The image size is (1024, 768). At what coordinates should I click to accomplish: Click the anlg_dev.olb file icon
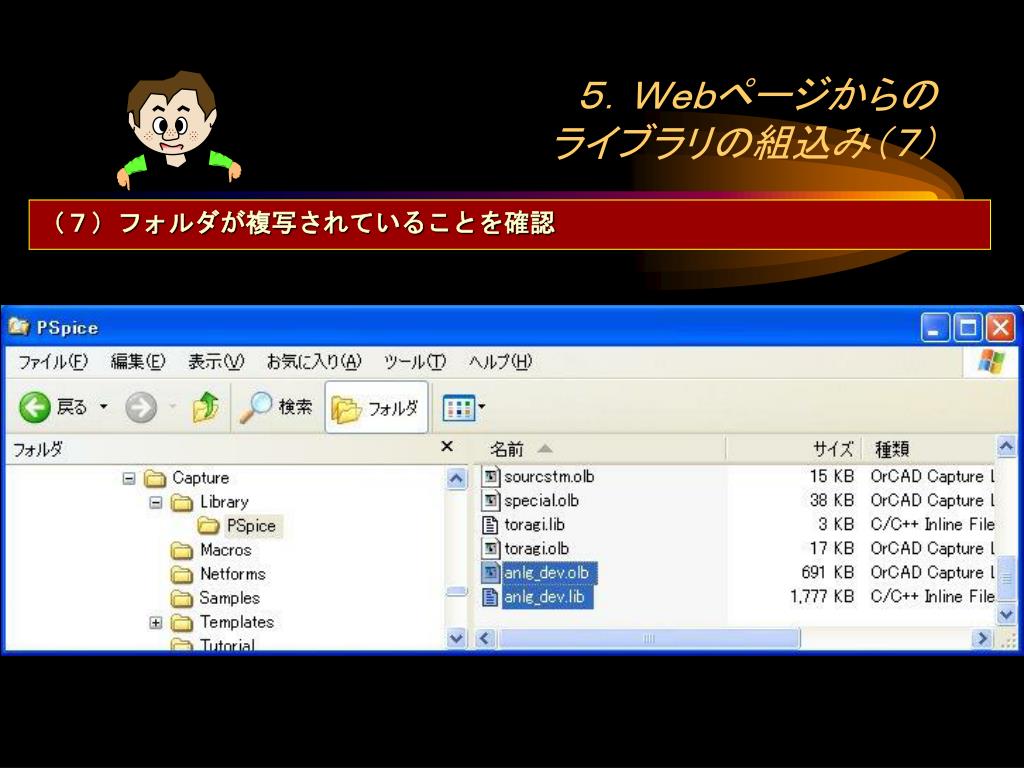[x=490, y=573]
